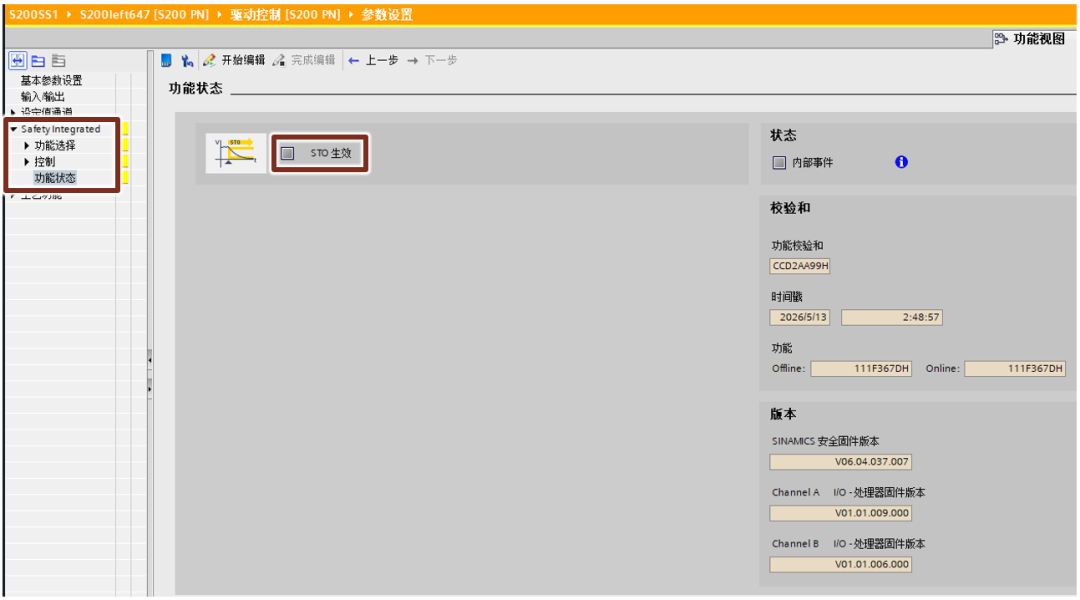Click safety firmware version V06.04.037.007
Image resolution: width=1080 pixels, height=600 pixels.
pyautogui.click(x=840, y=462)
